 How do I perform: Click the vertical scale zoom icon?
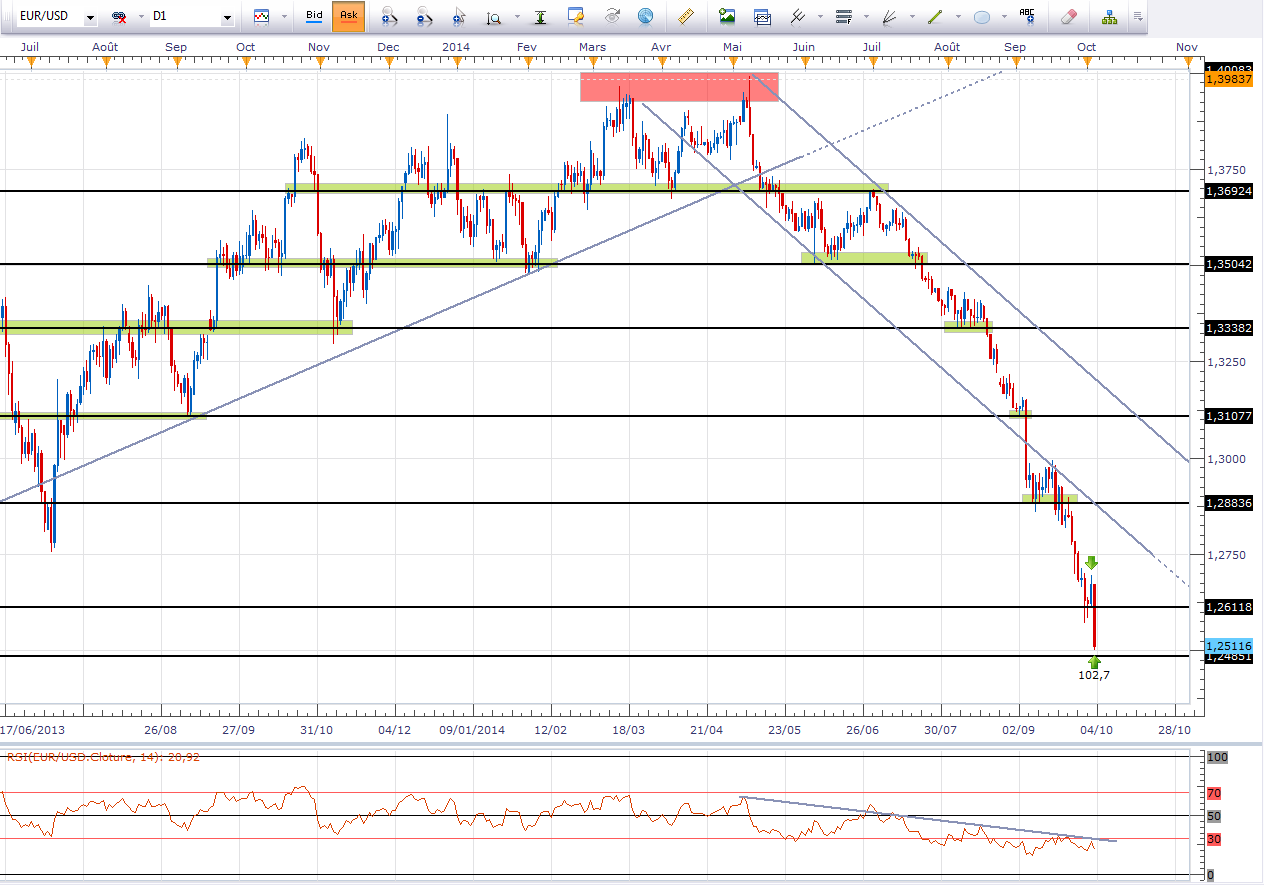coord(492,17)
